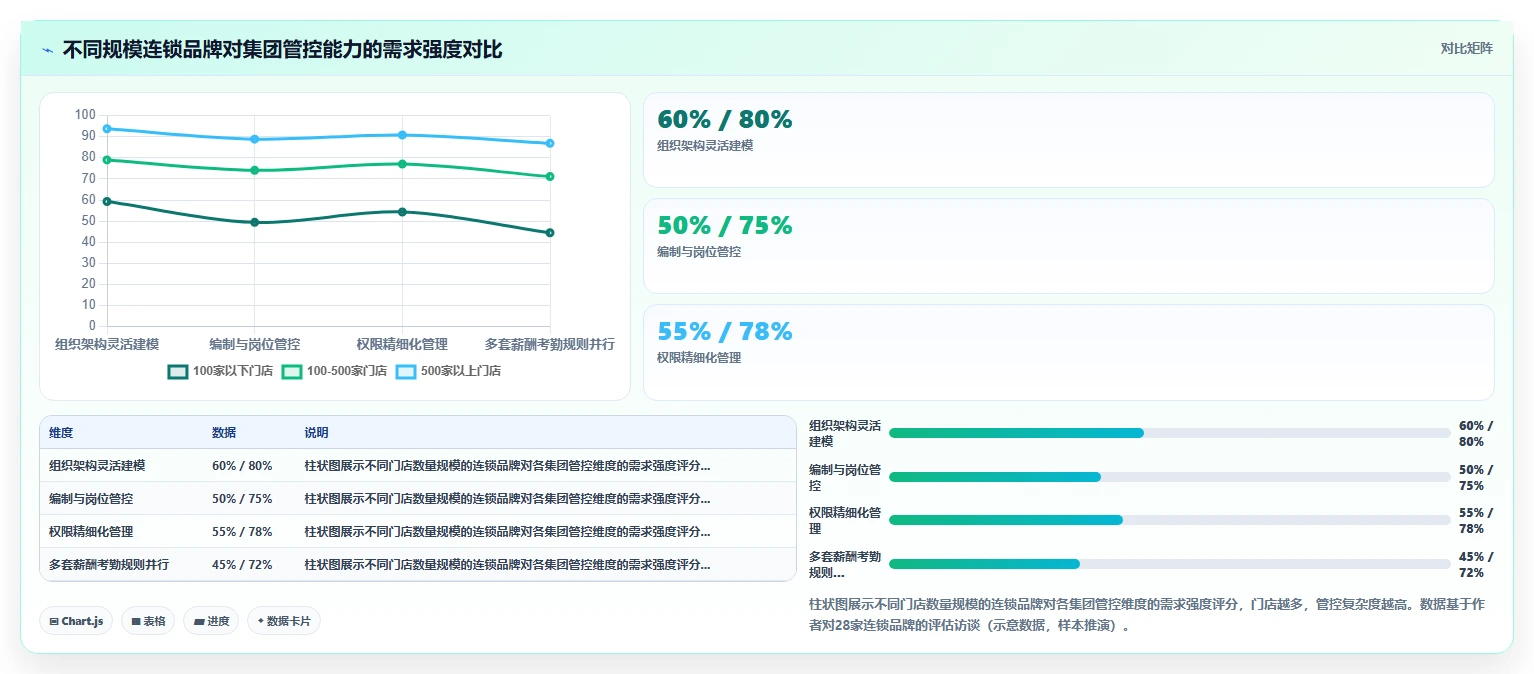
Task: Click the 60% / 80% data card value
Action: 724,120
